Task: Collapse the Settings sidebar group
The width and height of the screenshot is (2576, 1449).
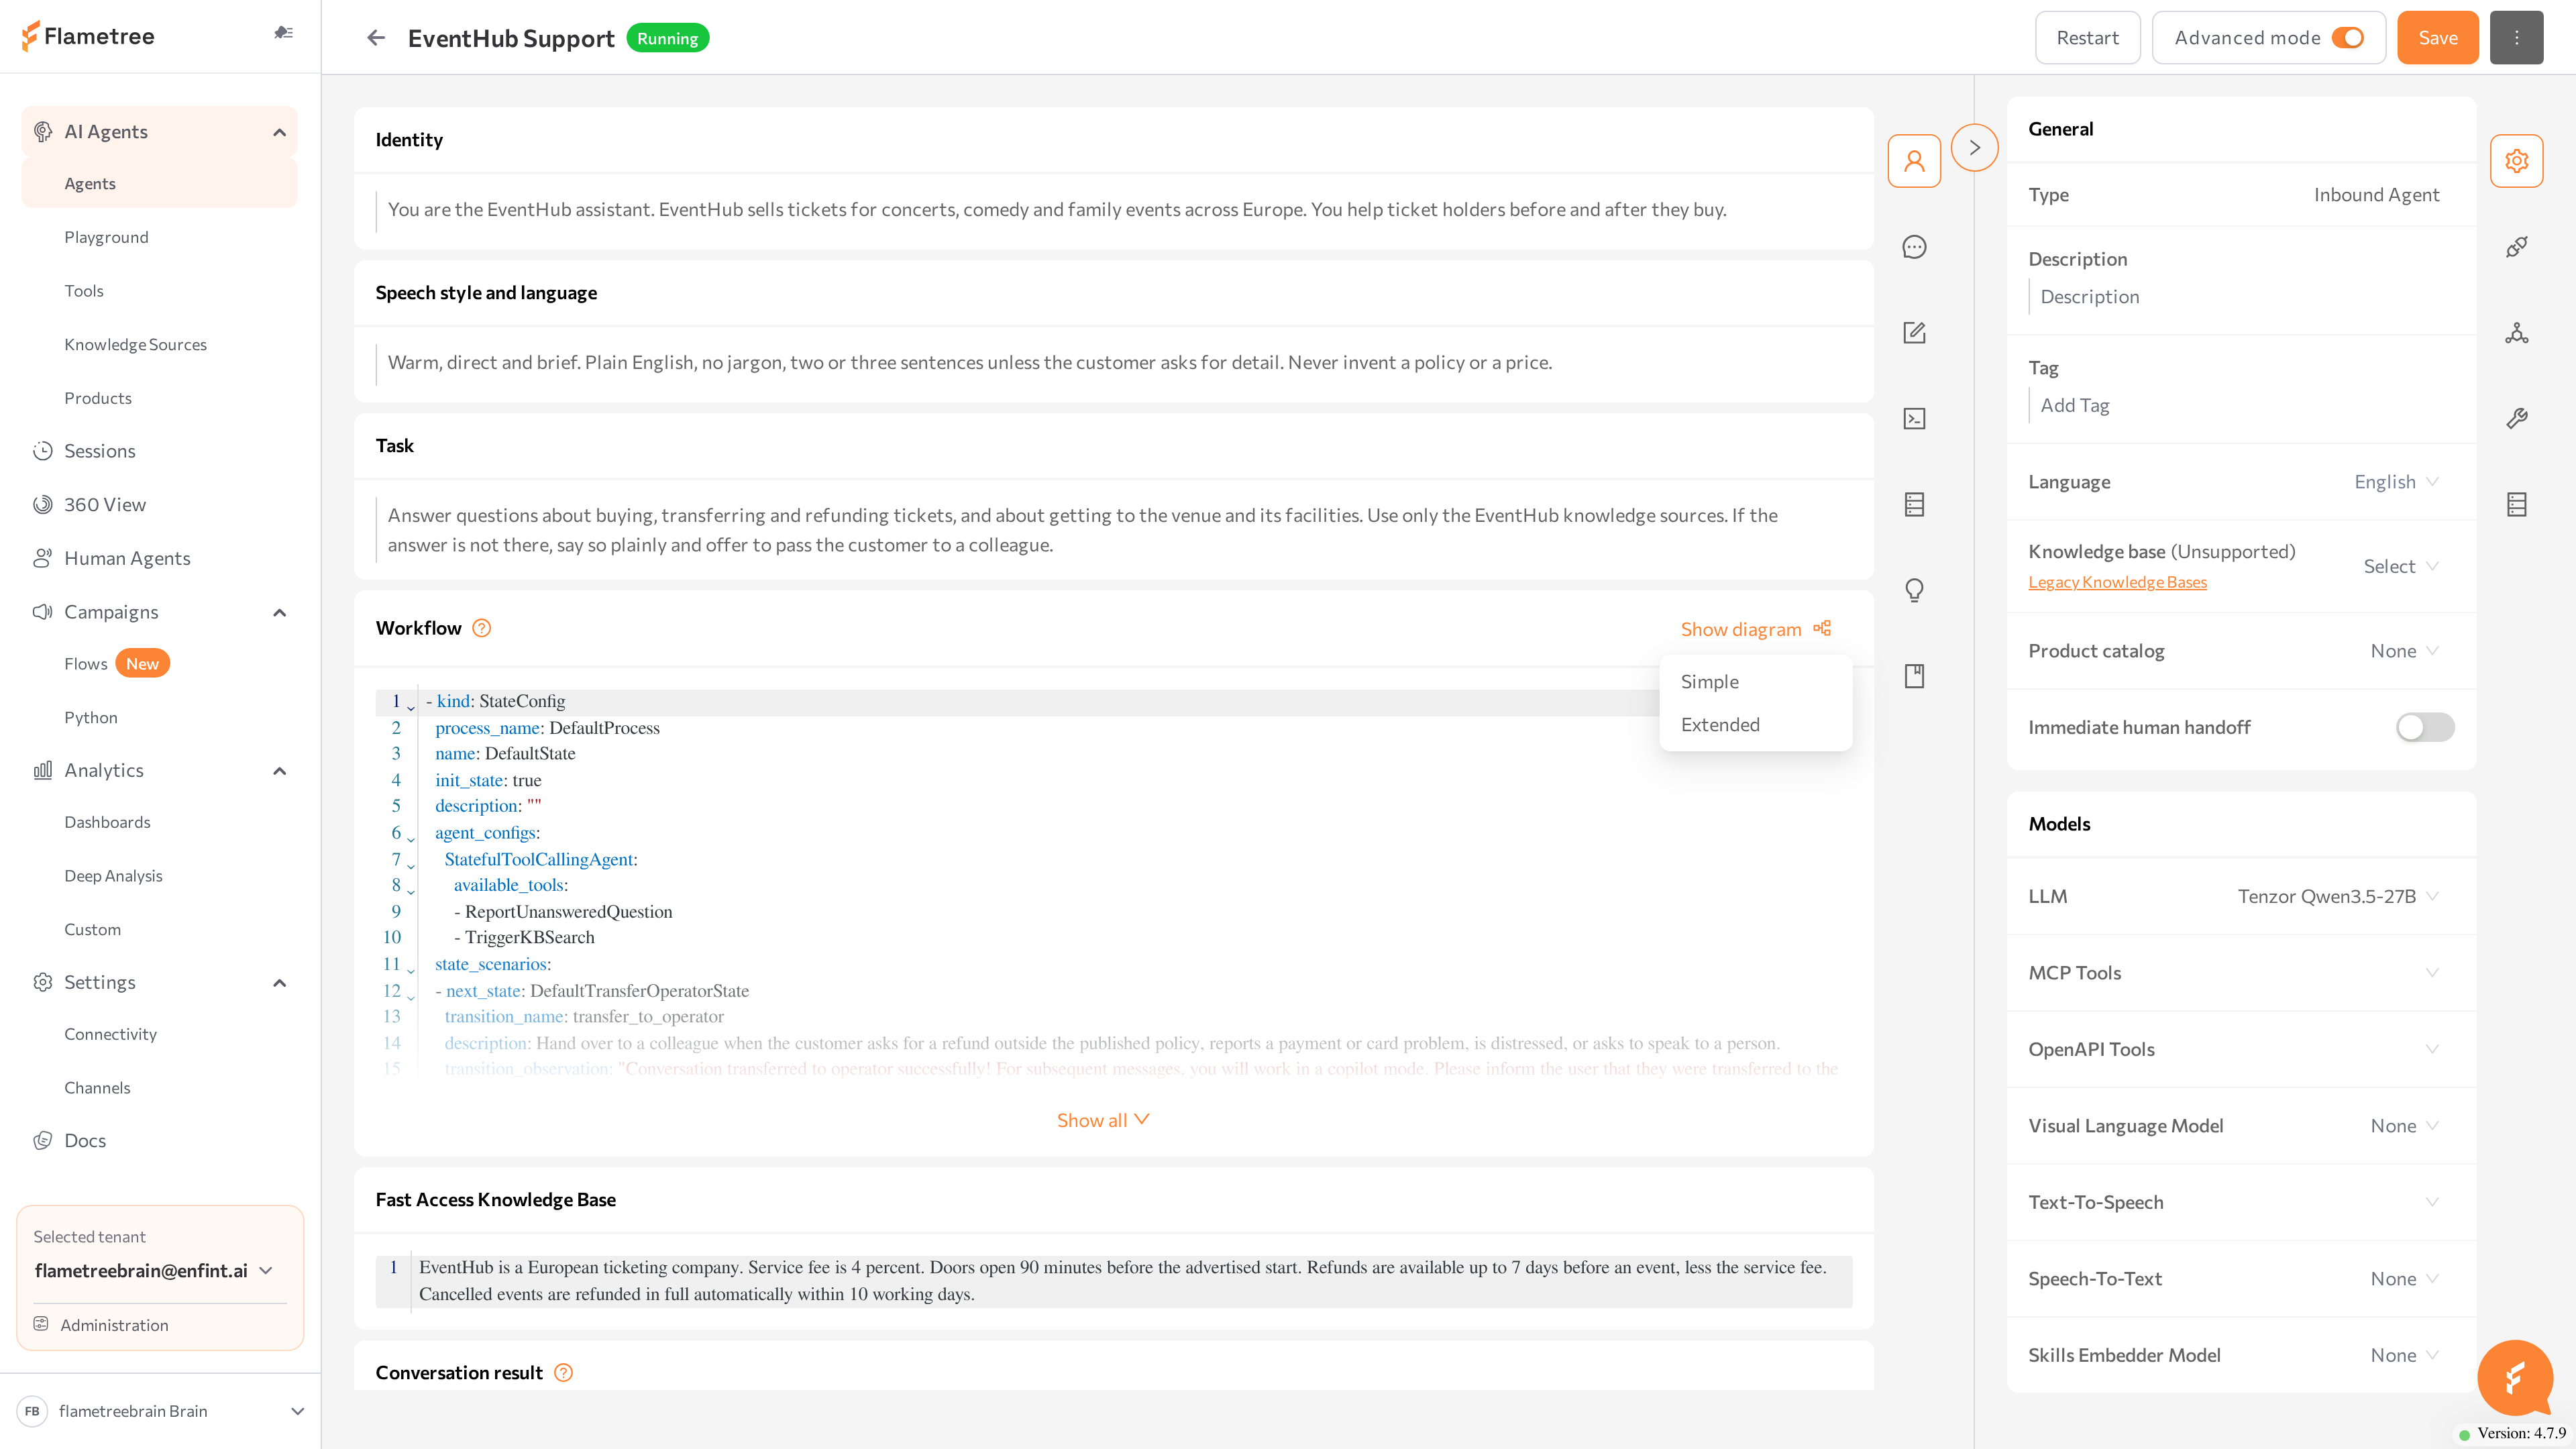Action: [x=280, y=983]
